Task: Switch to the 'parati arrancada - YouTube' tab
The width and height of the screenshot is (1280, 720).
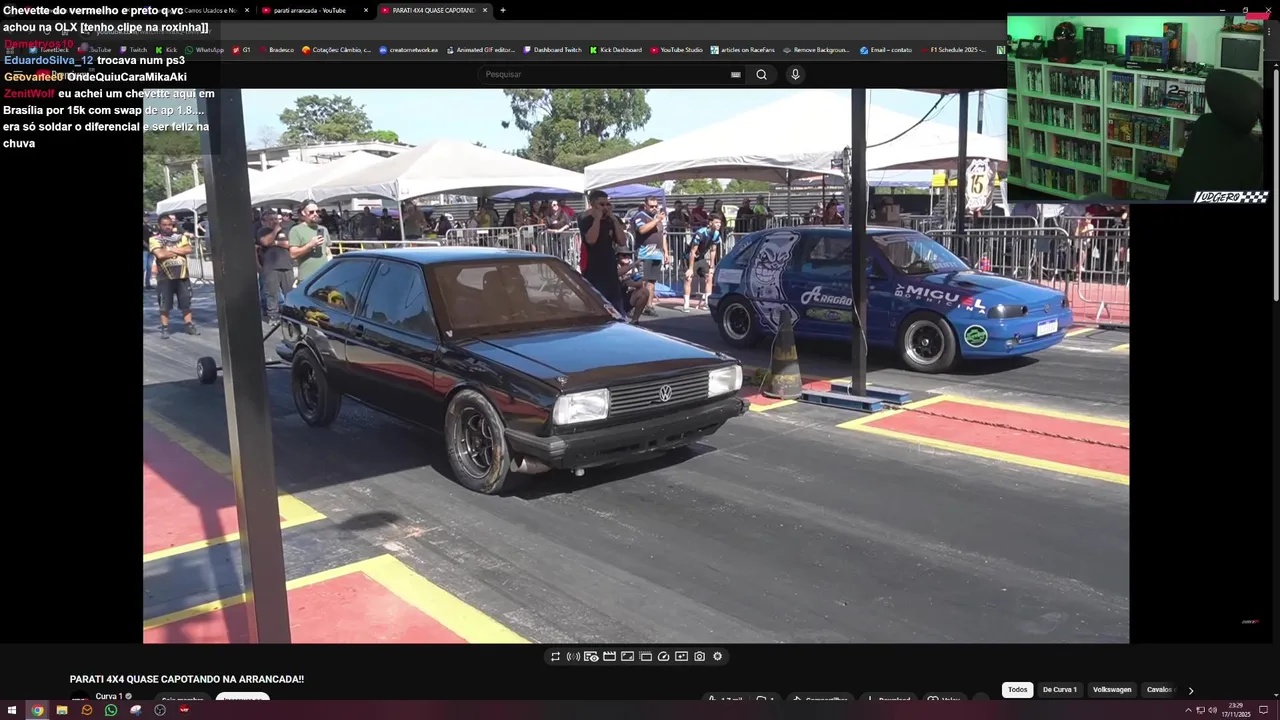Action: coord(309,10)
